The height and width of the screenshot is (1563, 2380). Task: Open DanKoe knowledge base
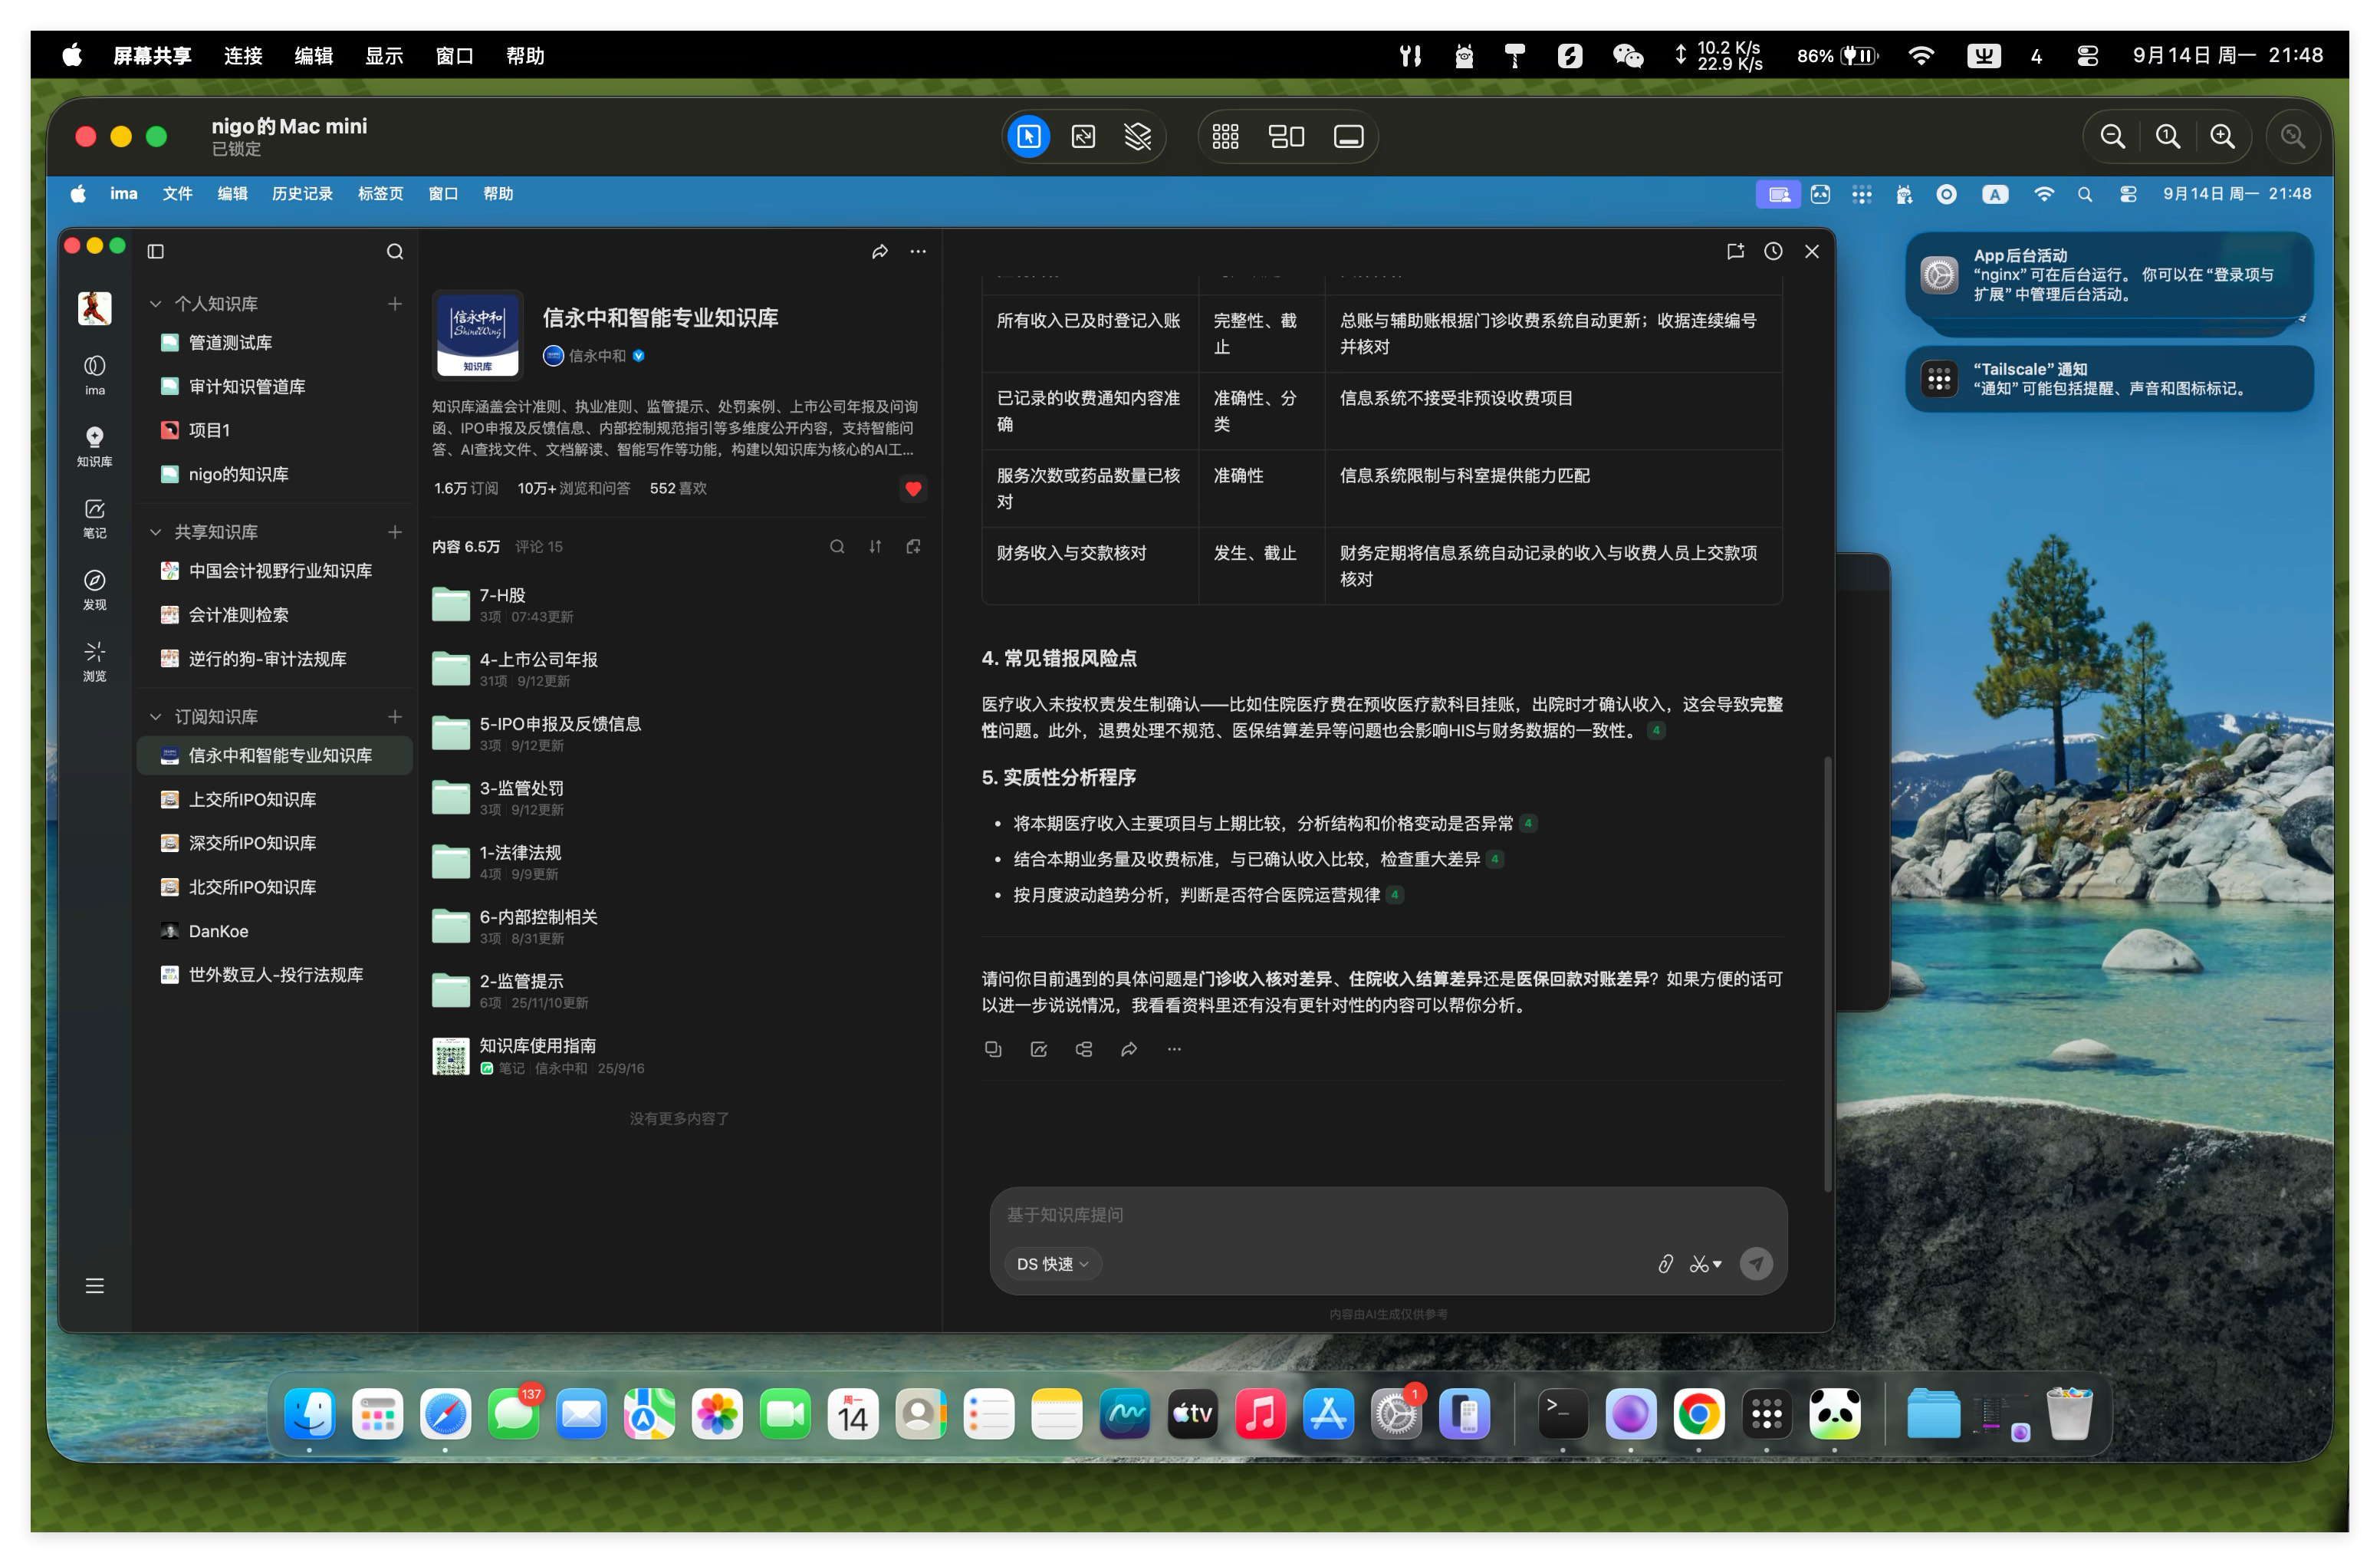pyautogui.click(x=274, y=931)
